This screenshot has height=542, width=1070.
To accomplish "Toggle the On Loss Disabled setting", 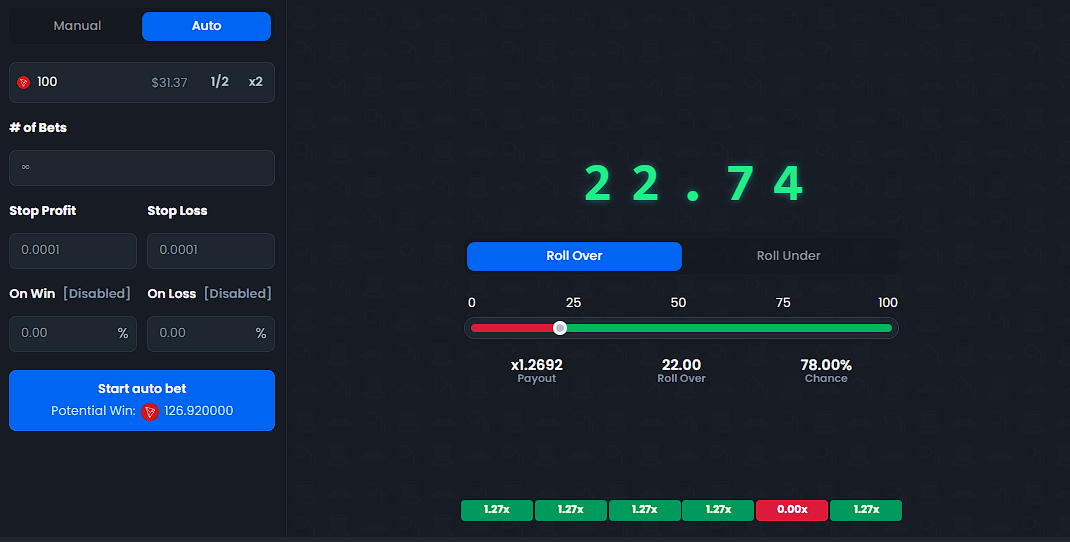I will coord(237,293).
